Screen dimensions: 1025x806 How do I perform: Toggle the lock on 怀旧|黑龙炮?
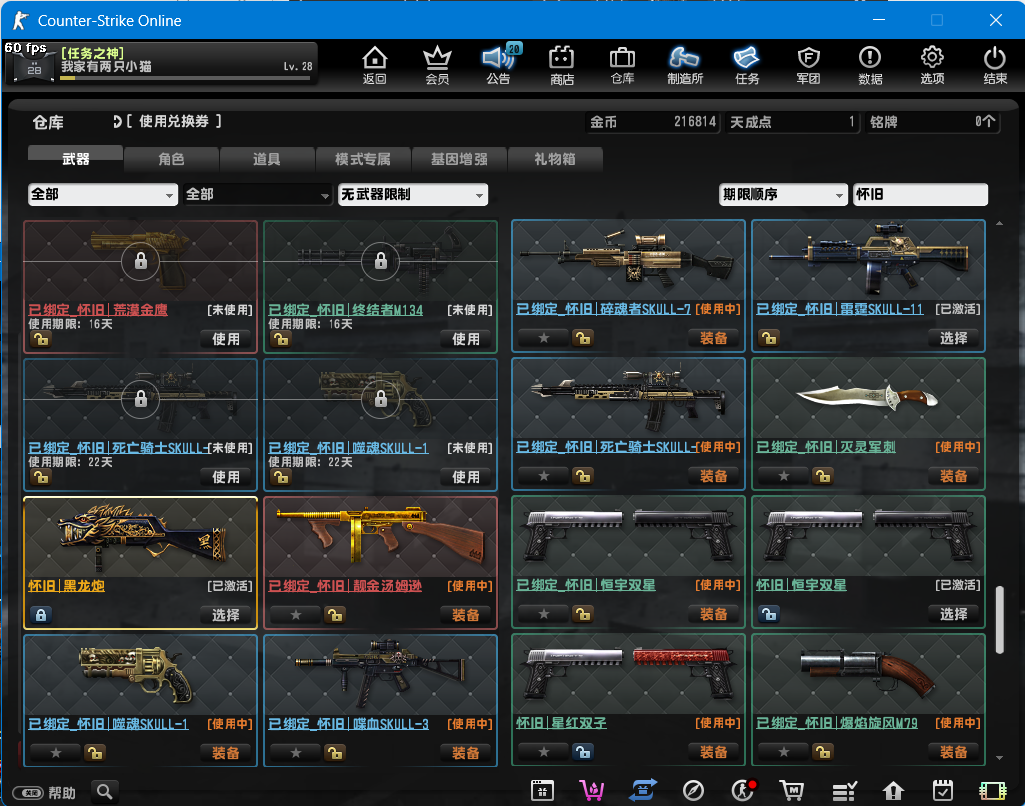tap(41, 614)
